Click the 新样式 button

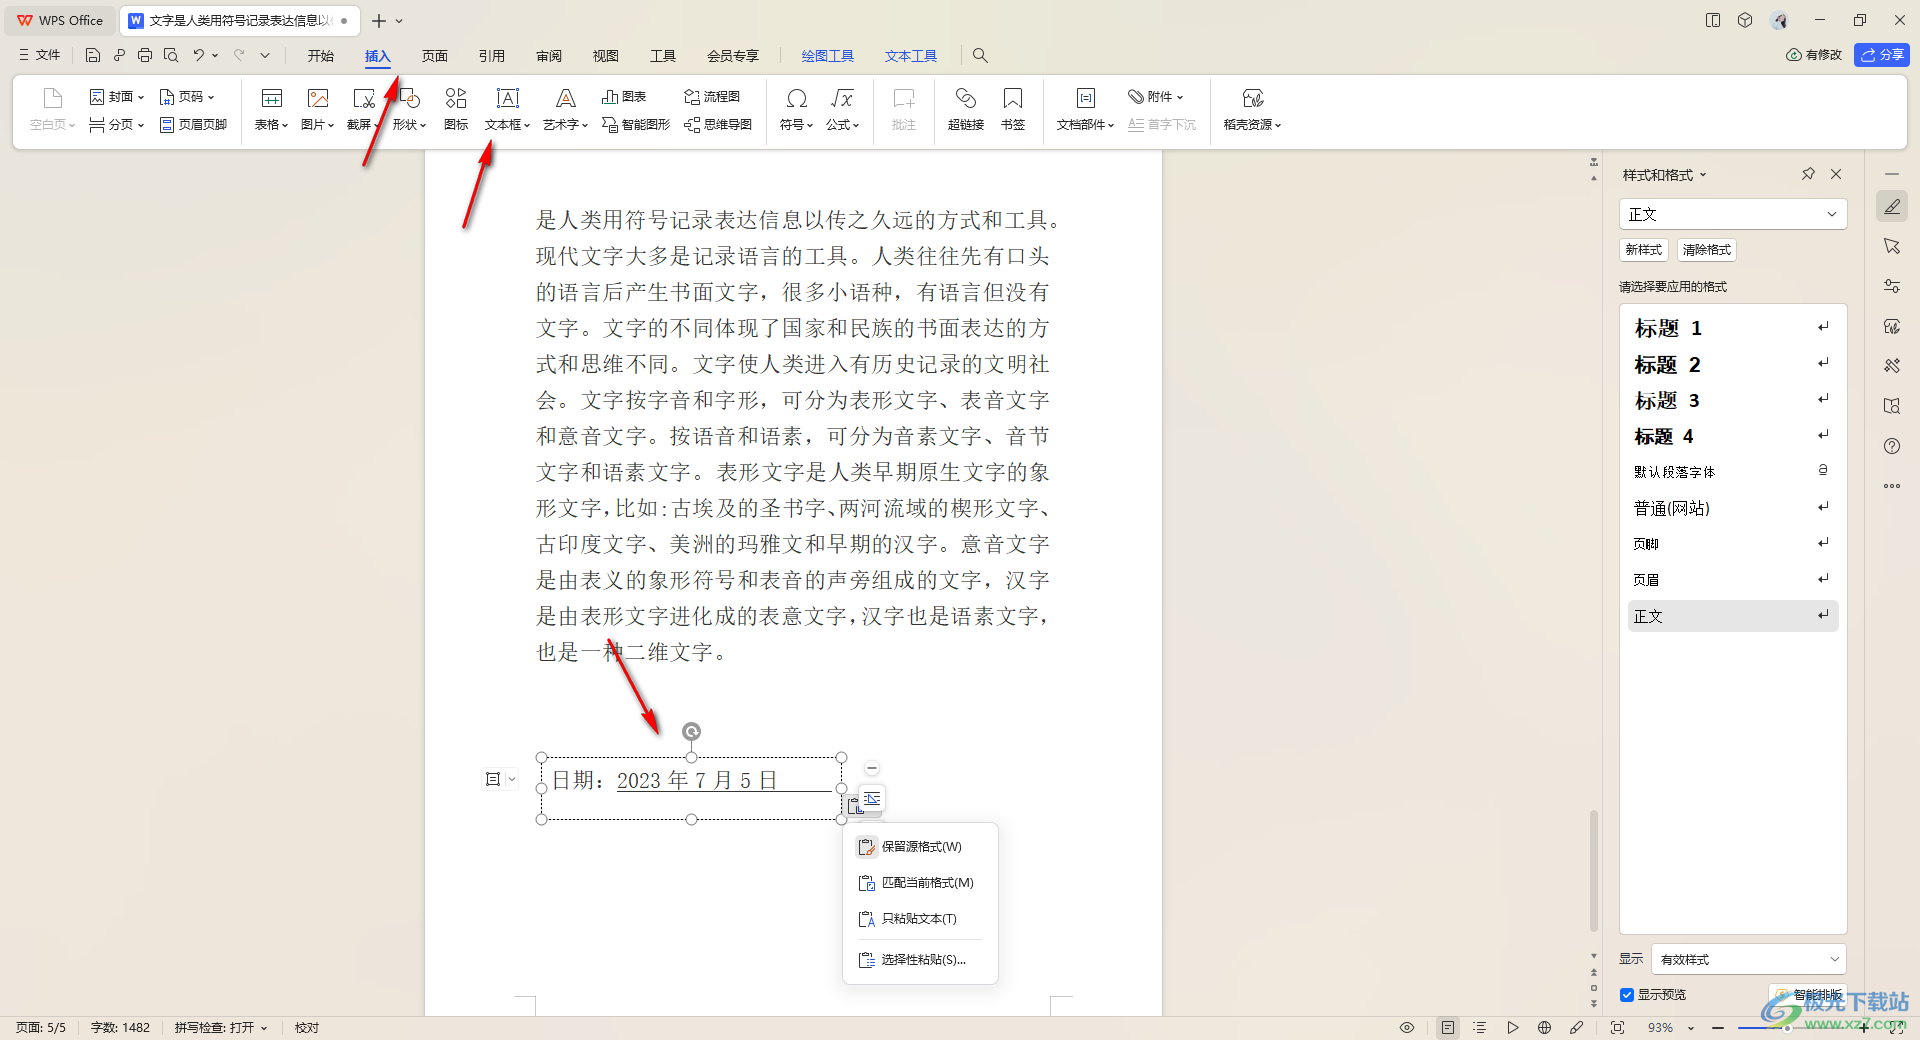point(1644,250)
